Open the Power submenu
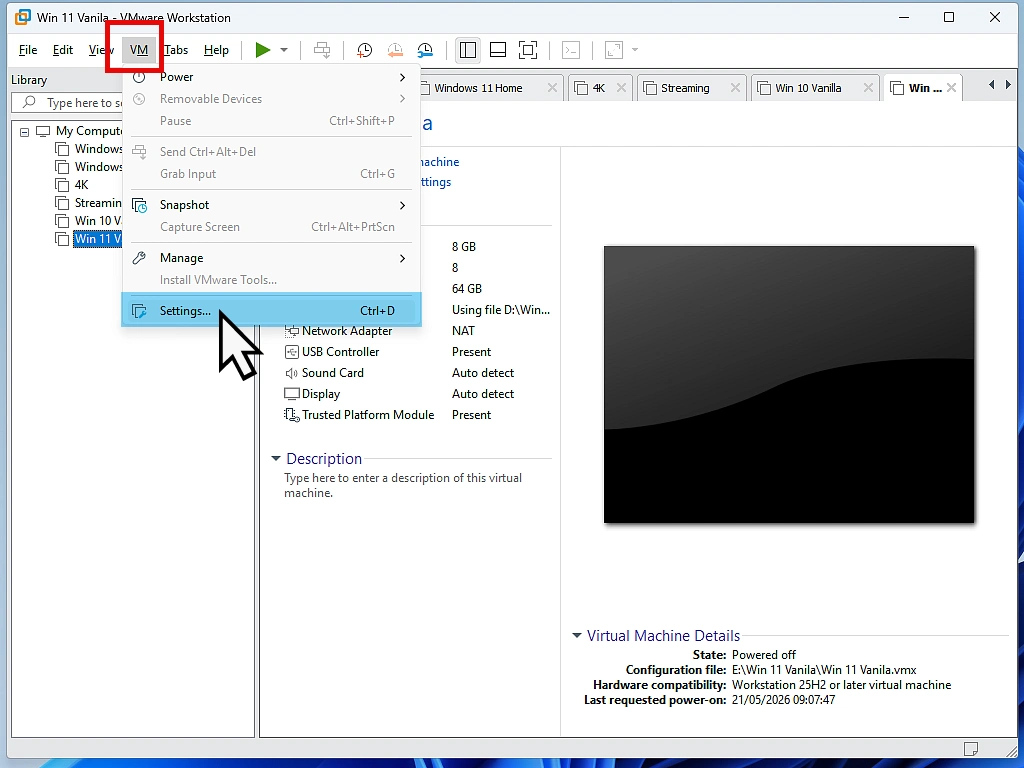1024x768 pixels. pos(271,77)
